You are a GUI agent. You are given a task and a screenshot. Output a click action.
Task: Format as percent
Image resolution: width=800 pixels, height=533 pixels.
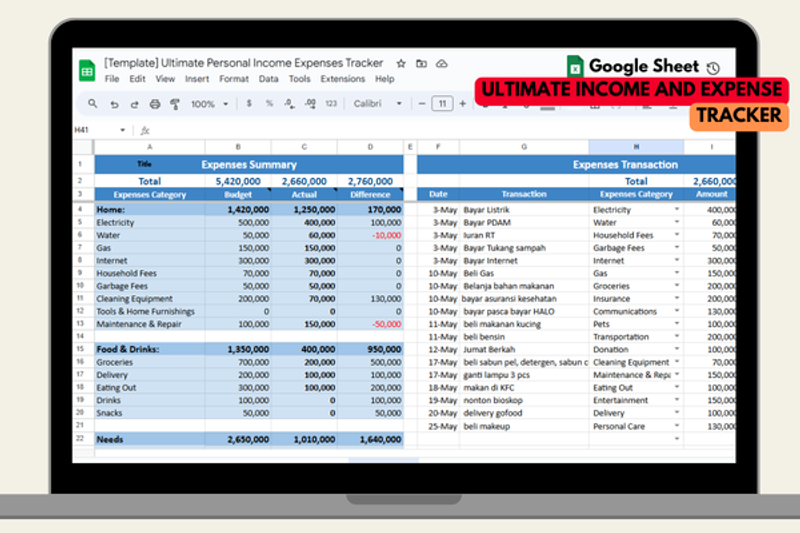[x=269, y=104]
